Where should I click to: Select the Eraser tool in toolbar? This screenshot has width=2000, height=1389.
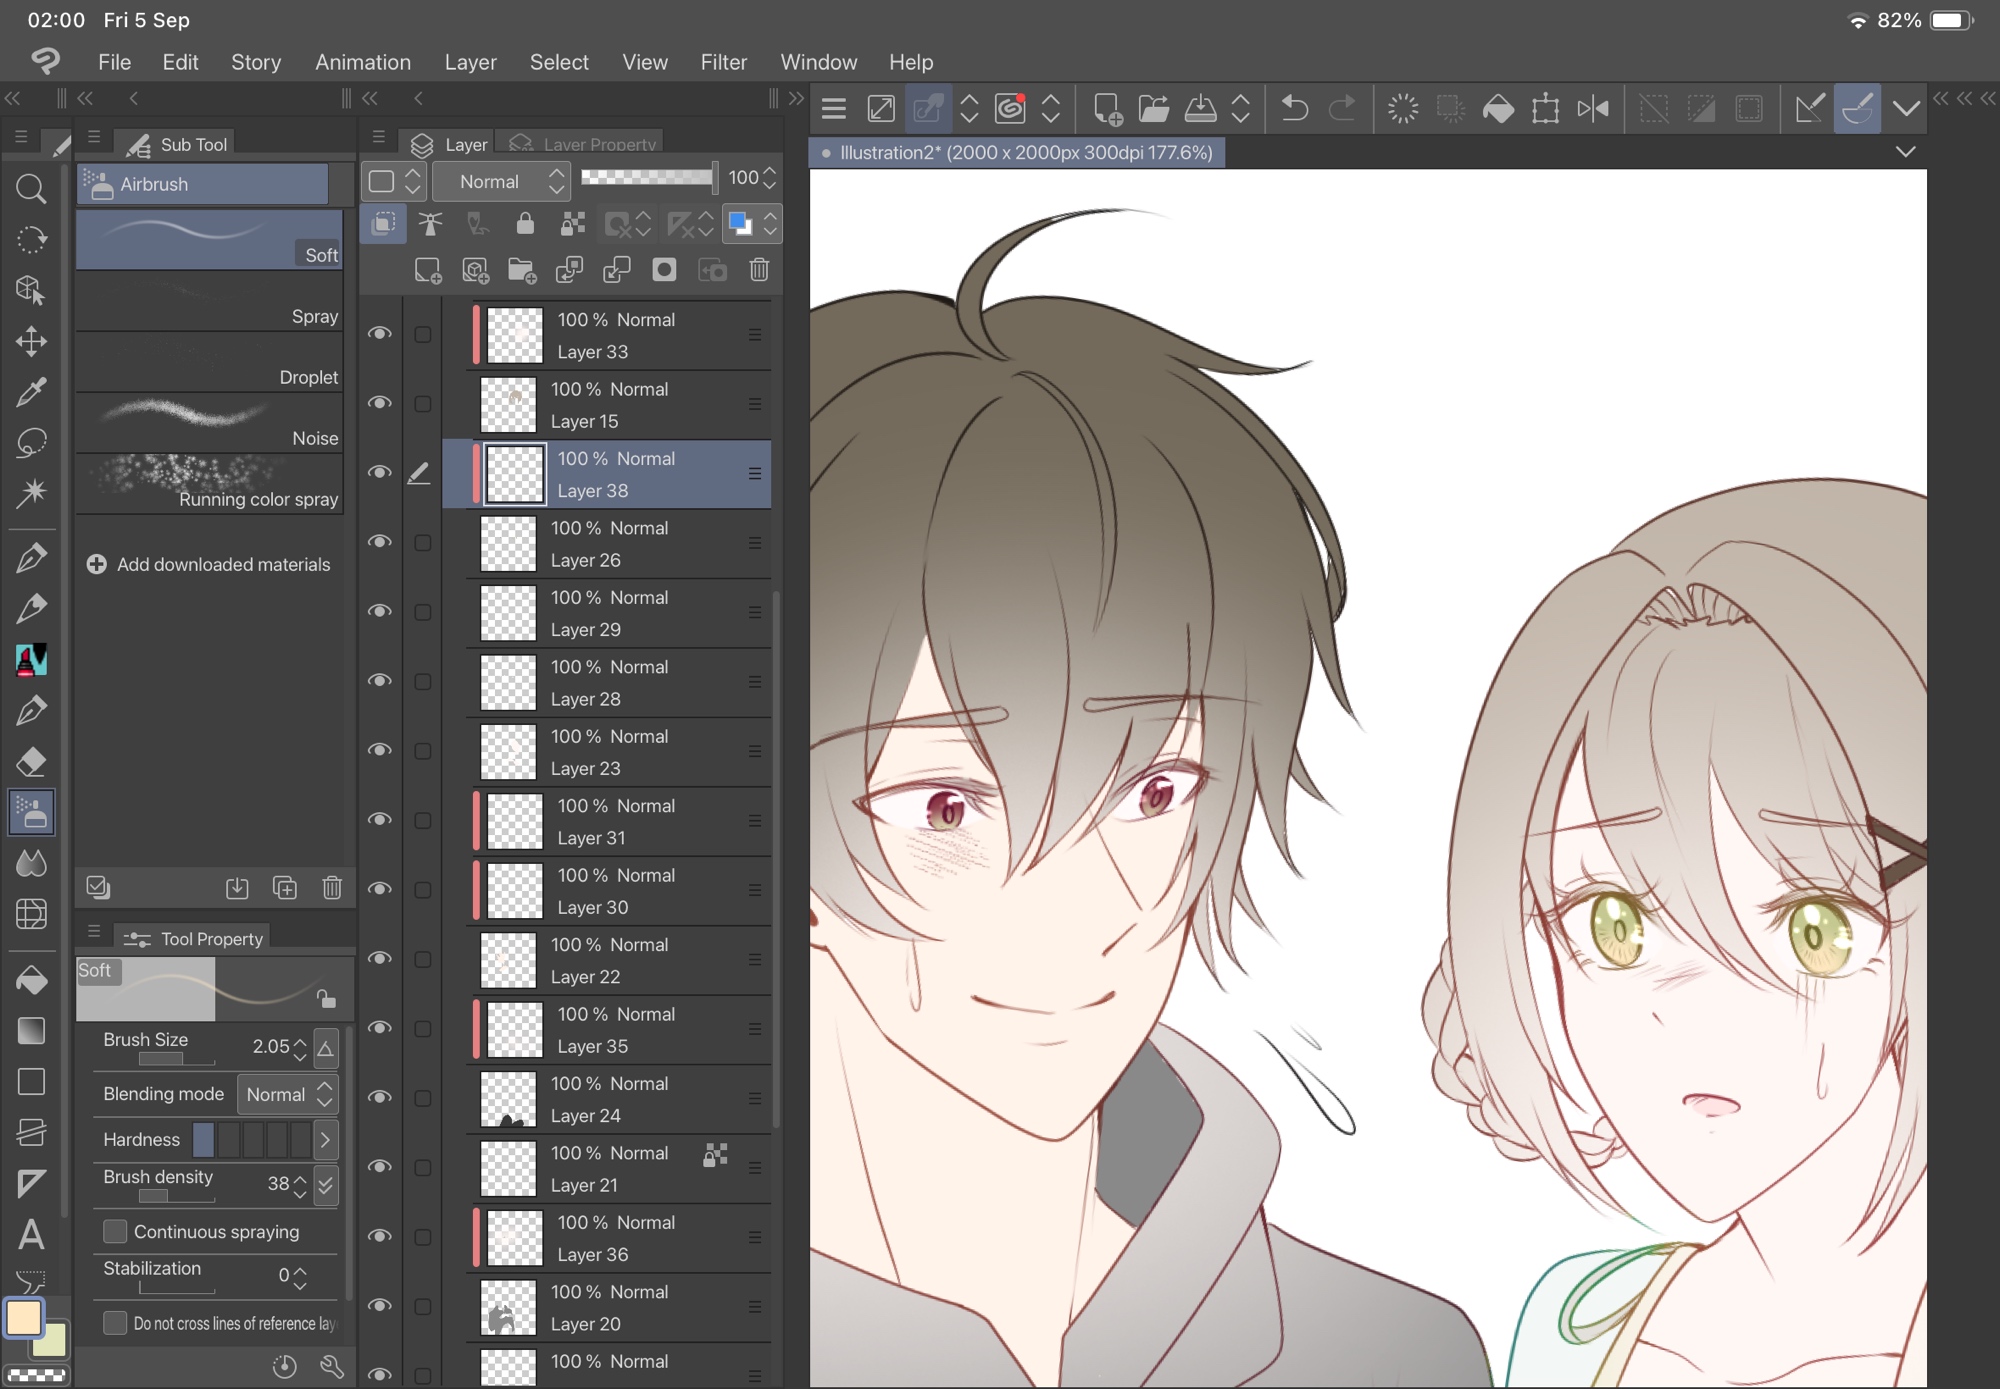click(31, 761)
